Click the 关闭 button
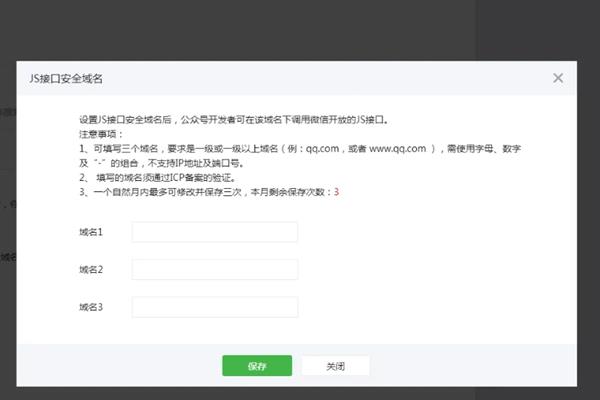 point(336,366)
